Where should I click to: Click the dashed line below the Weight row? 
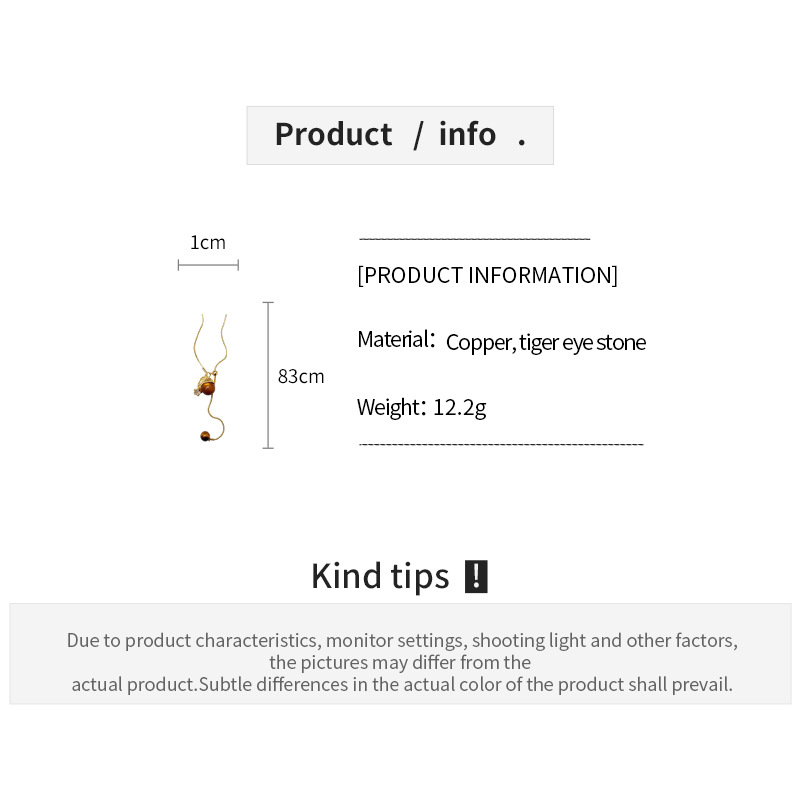pyautogui.click(x=500, y=444)
